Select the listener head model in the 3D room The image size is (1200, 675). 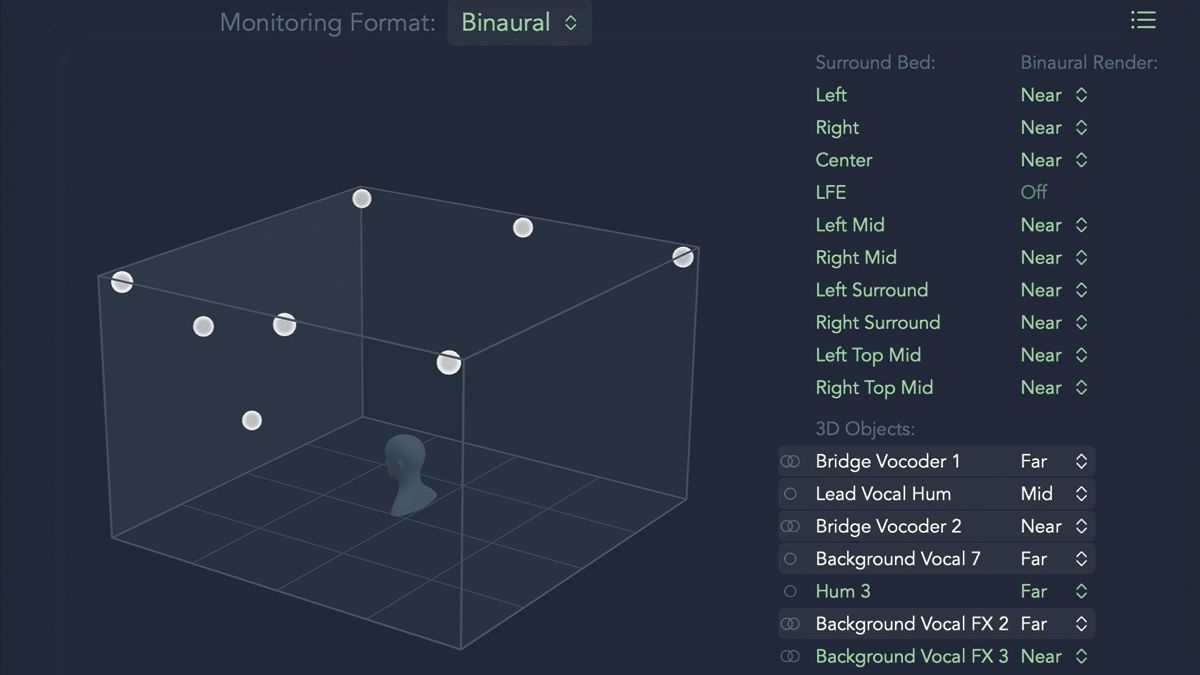[x=406, y=475]
